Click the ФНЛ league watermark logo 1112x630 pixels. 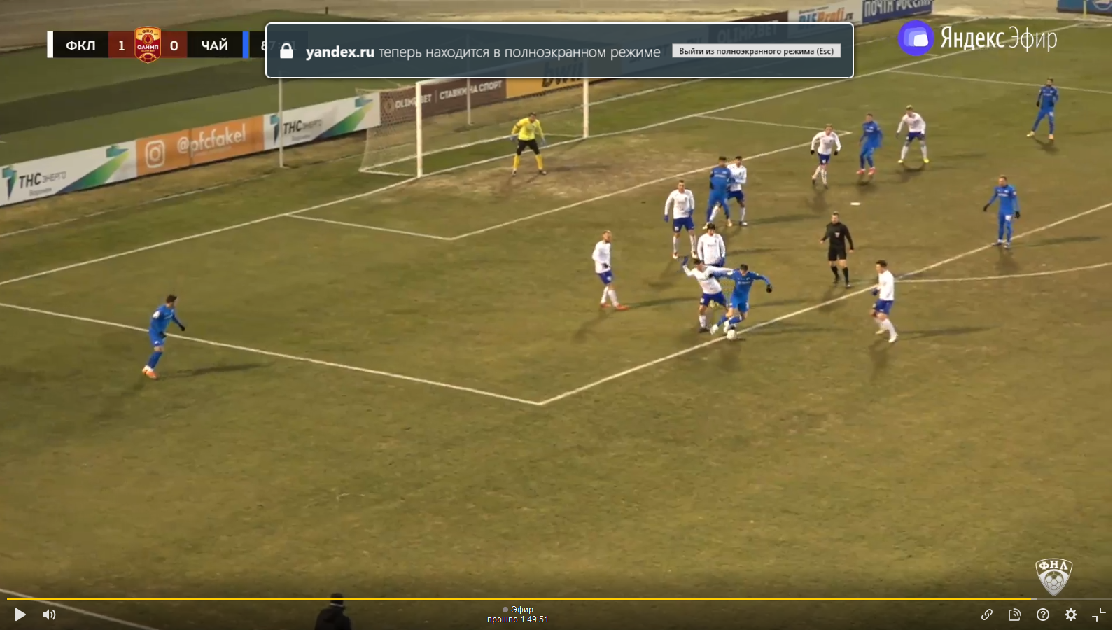click(1053, 576)
